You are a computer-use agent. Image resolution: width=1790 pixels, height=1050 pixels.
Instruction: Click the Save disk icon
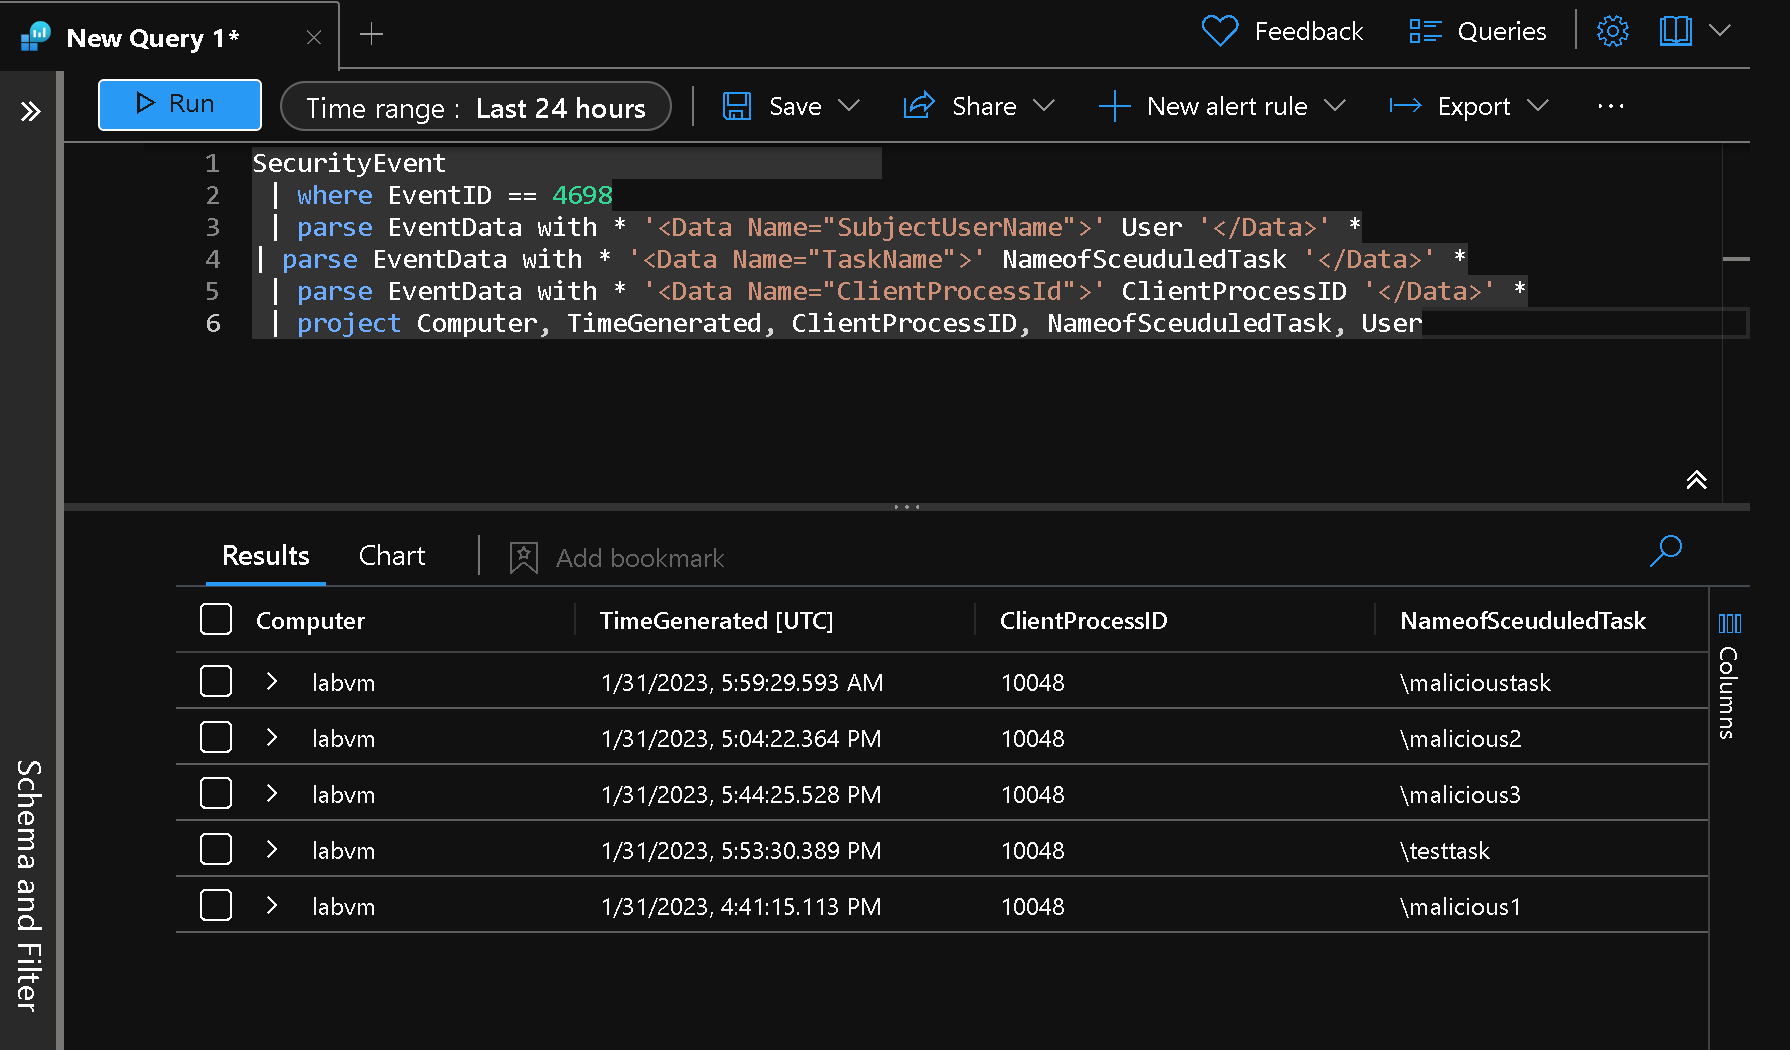tap(737, 106)
